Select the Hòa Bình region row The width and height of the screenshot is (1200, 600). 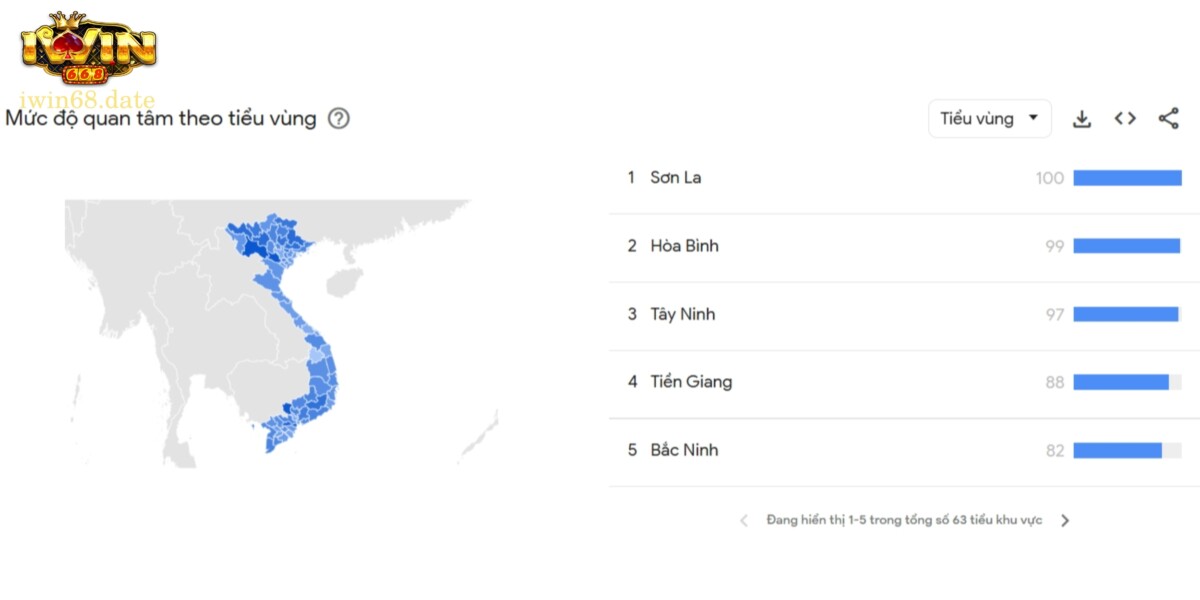(x=684, y=246)
